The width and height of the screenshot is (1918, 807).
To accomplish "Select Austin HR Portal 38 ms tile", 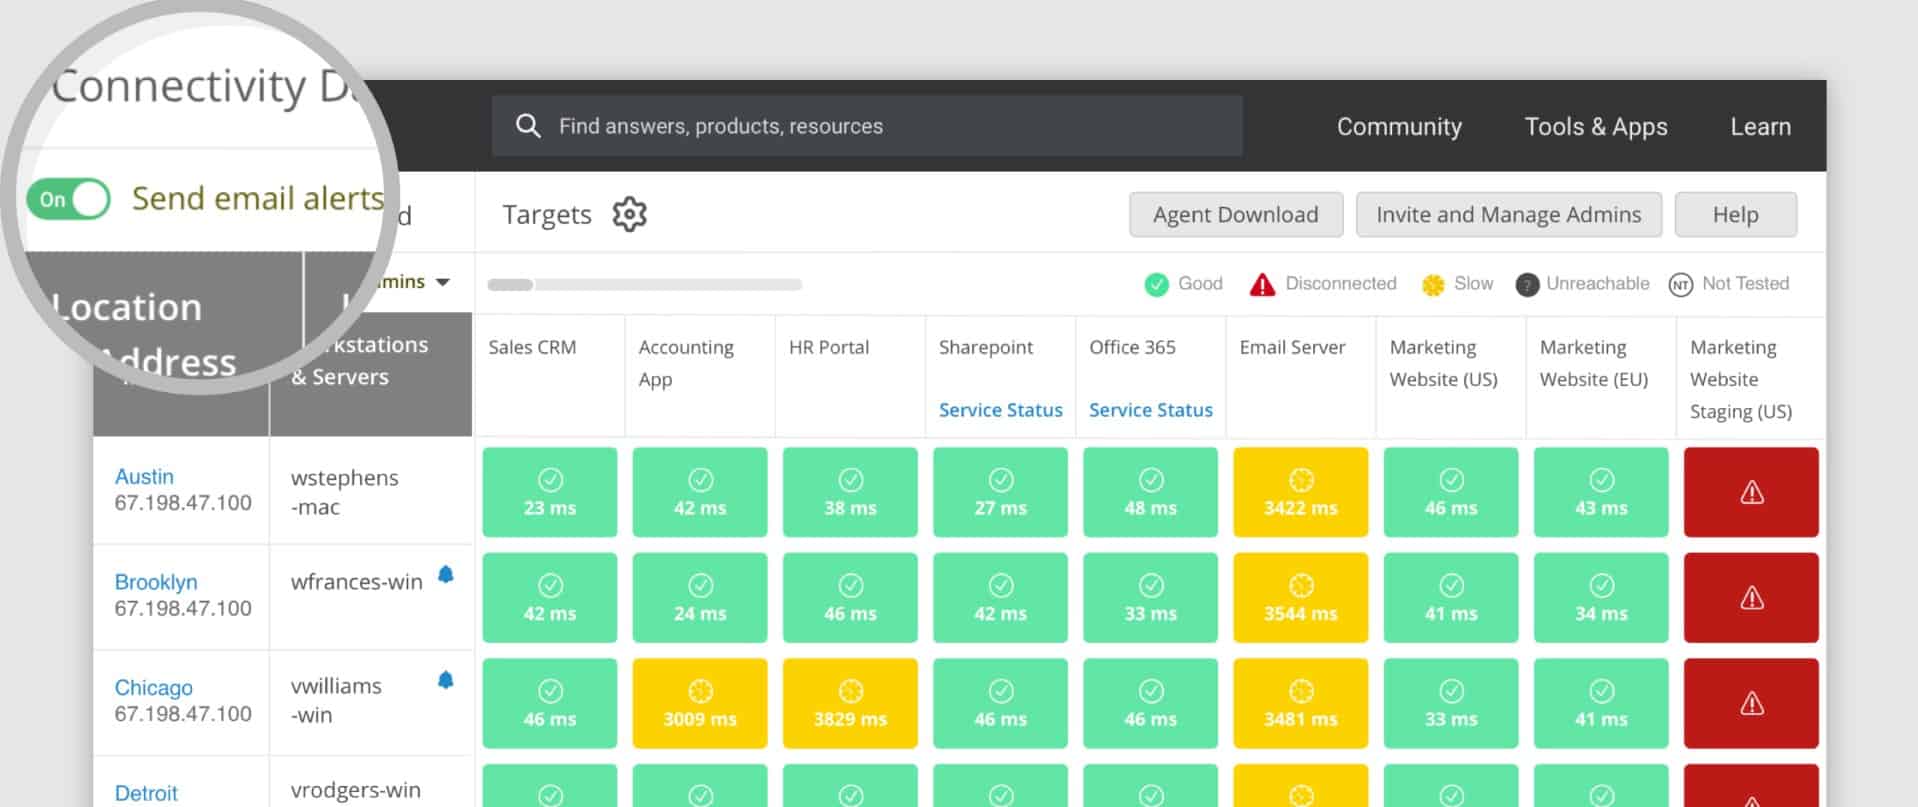I will click(850, 492).
